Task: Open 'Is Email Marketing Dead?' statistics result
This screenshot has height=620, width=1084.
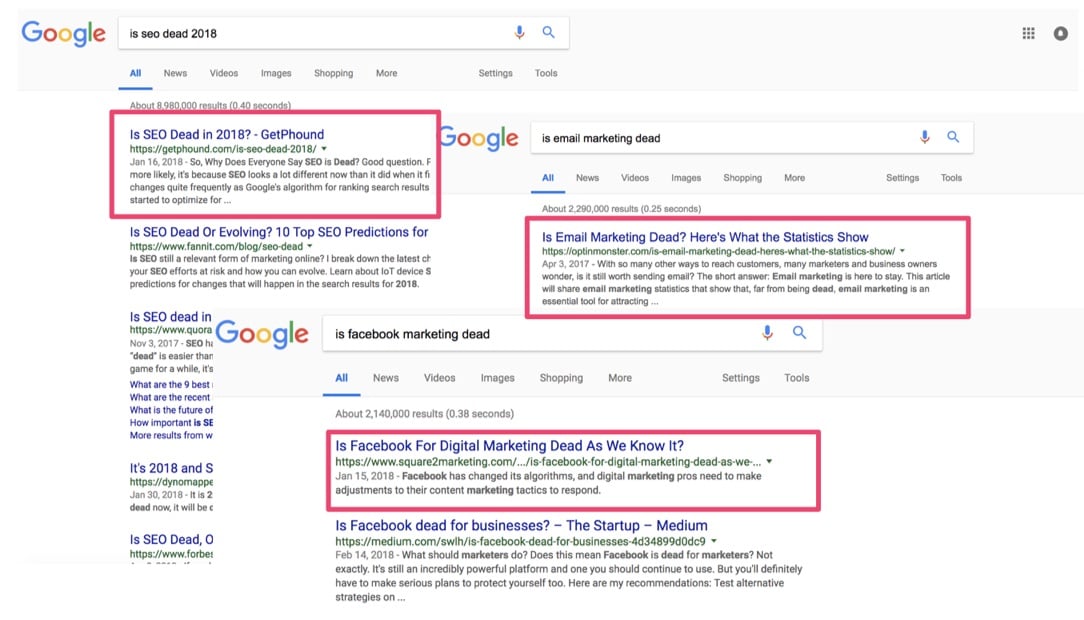Action: point(705,236)
